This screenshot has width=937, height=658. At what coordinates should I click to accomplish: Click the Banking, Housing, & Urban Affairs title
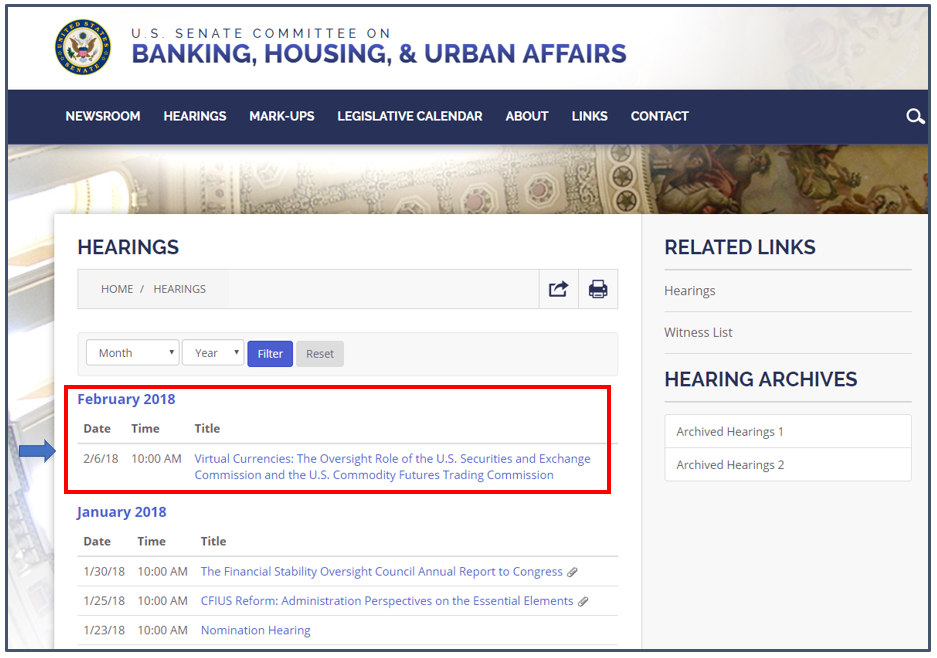pyautogui.click(x=379, y=54)
